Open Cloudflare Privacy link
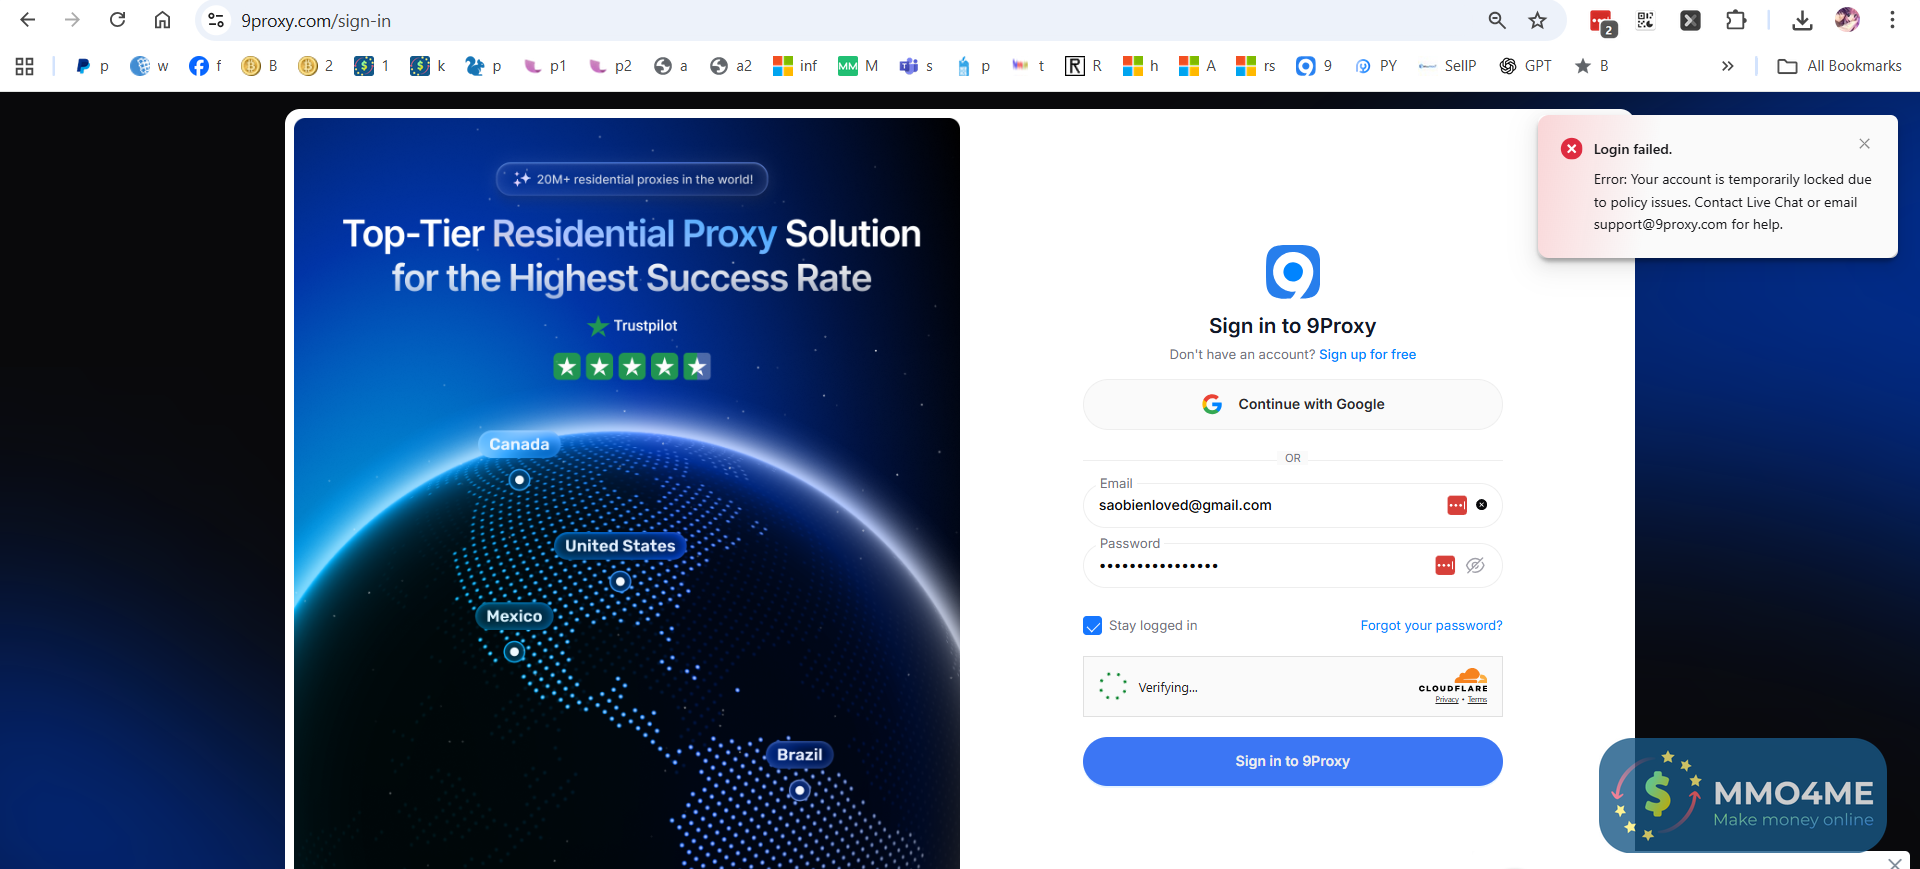Viewport: 1920px width, 869px height. (x=1447, y=700)
